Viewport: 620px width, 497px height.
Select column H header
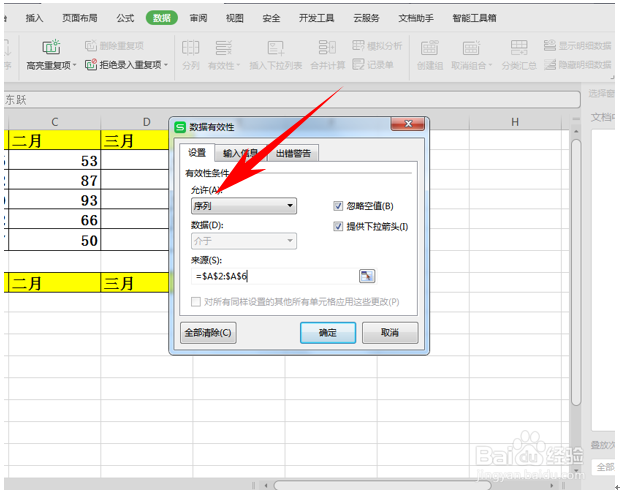click(515, 122)
